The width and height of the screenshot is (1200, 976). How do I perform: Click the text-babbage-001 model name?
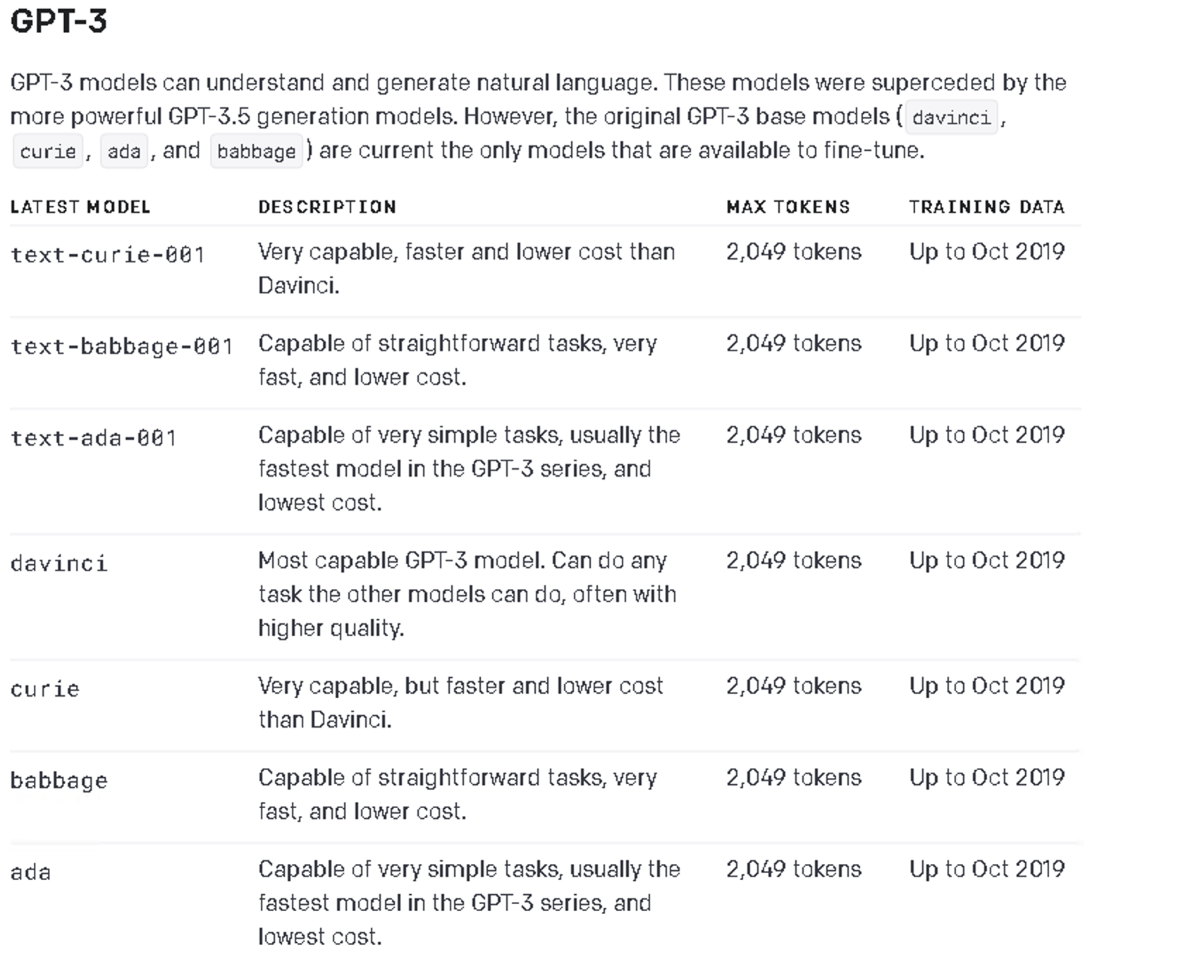click(x=122, y=346)
